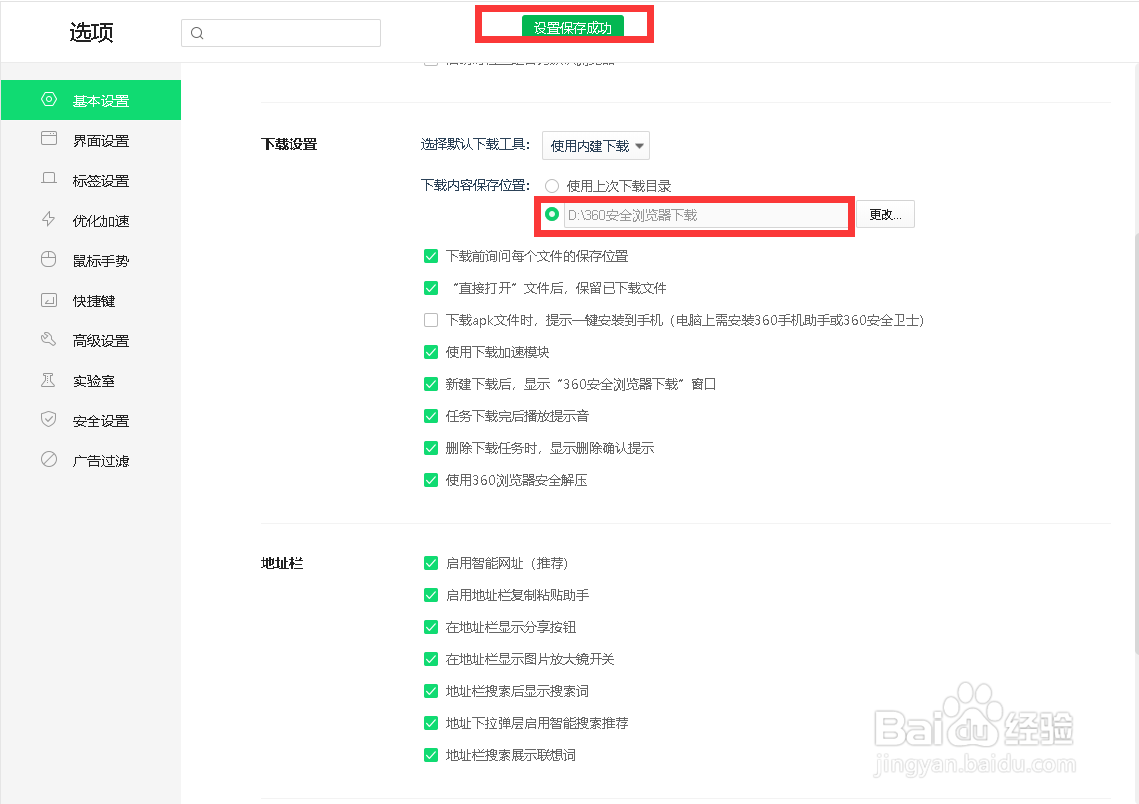Select the 使用上次下载目录 radio option
Screen dimensions: 1139x804
point(551,185)
